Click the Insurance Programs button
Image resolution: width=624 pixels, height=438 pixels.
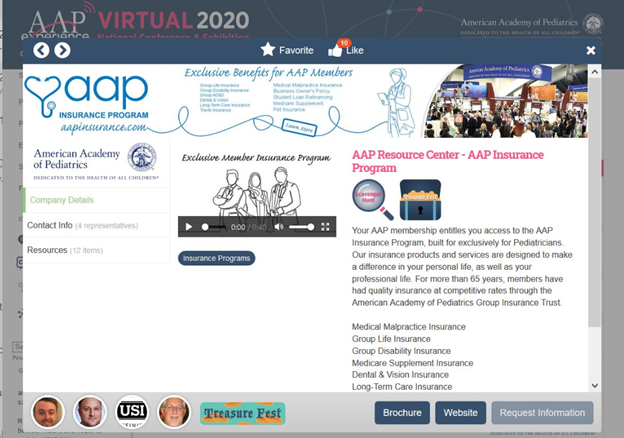click(216, 258)
